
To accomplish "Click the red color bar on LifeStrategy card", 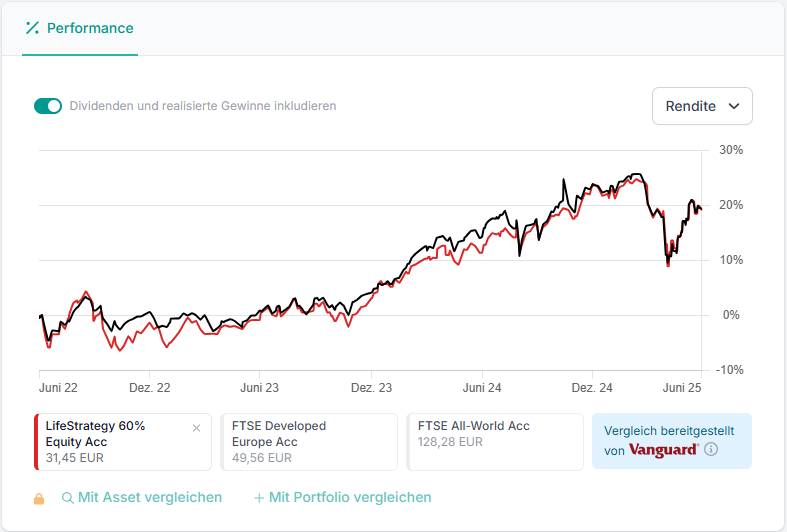I will tap(36, 442).
